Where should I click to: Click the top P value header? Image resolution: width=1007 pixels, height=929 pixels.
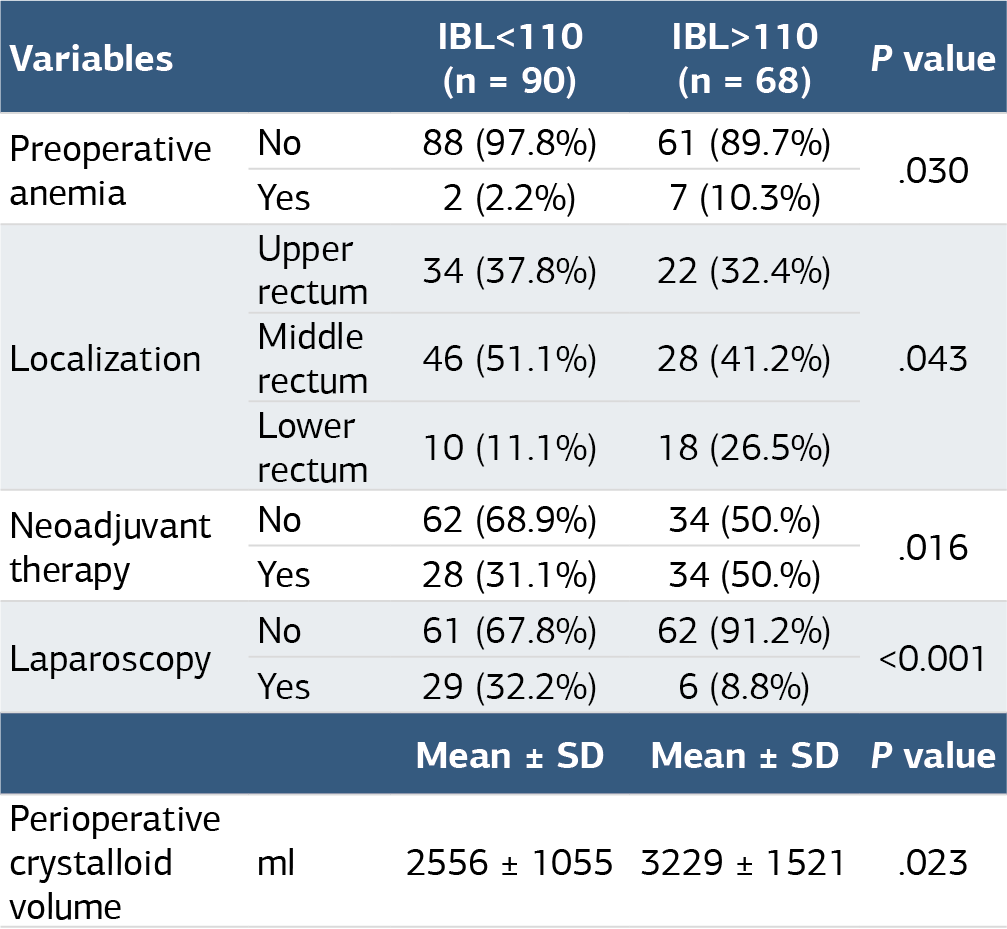933,58
